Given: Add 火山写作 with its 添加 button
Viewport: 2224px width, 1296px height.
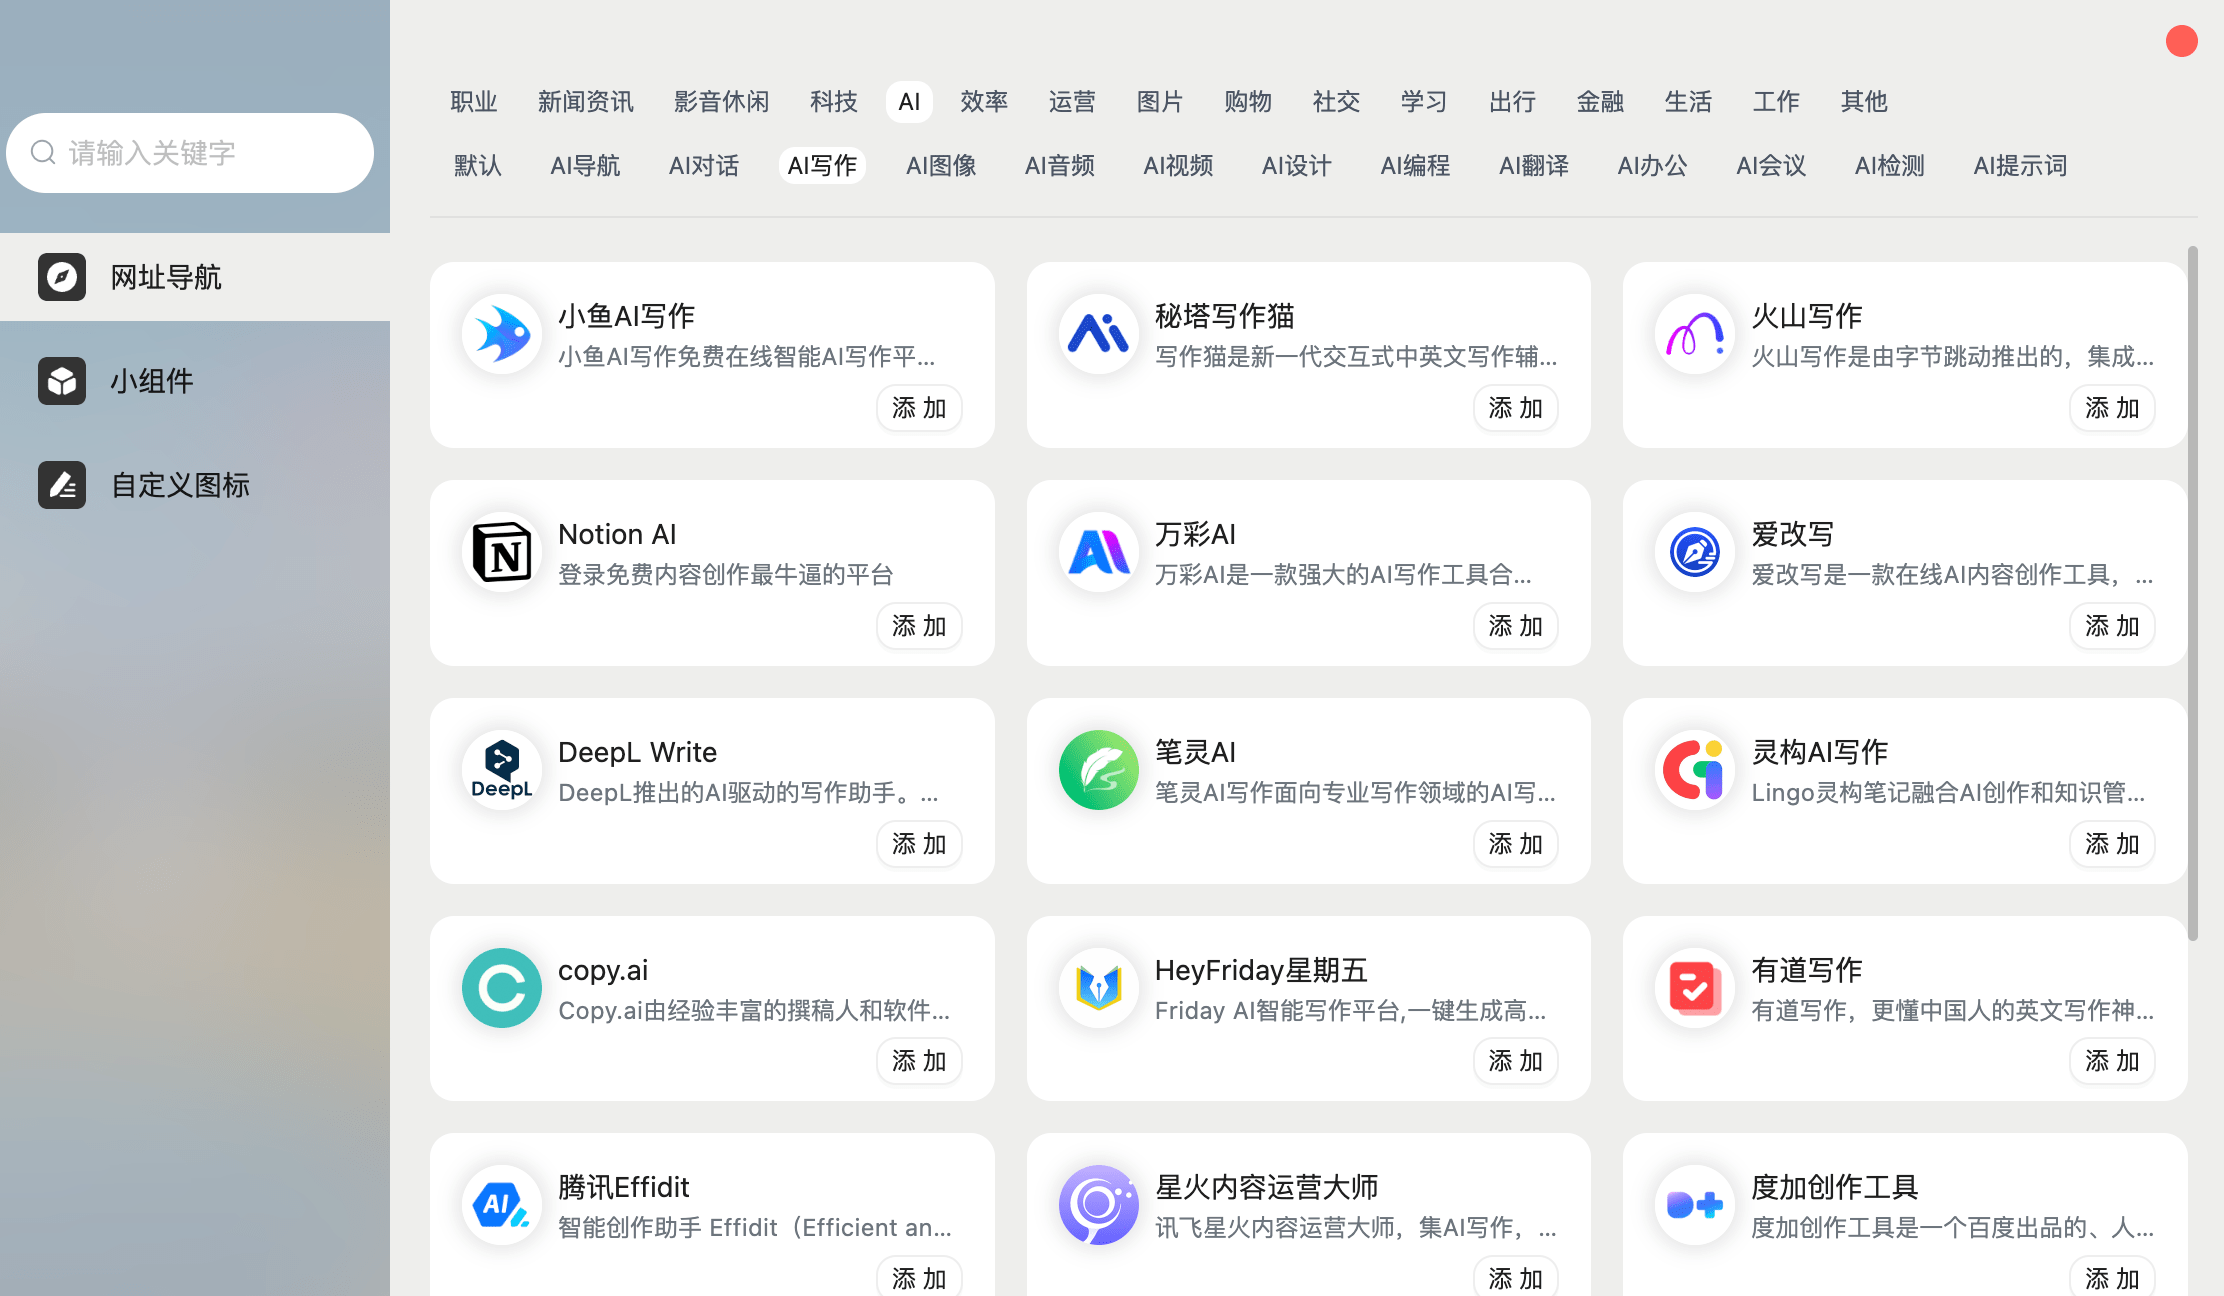Looking at the screenshot, I should click(2112, 408).
